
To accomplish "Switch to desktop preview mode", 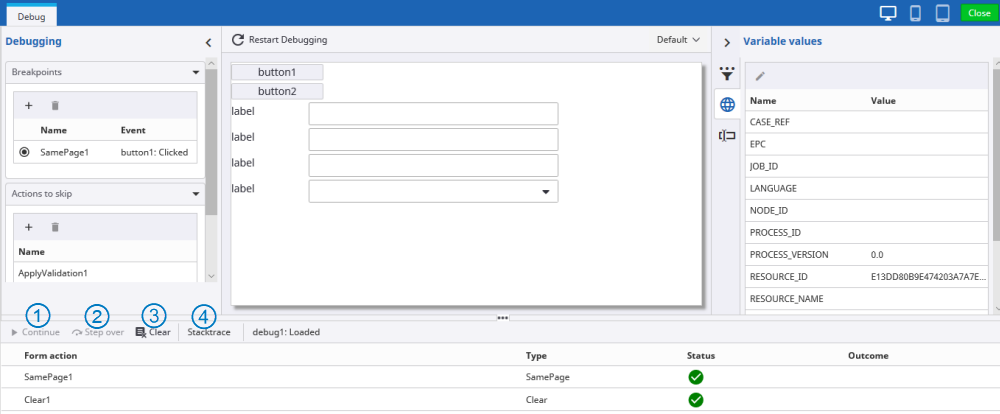I will (x=888, y=13).
